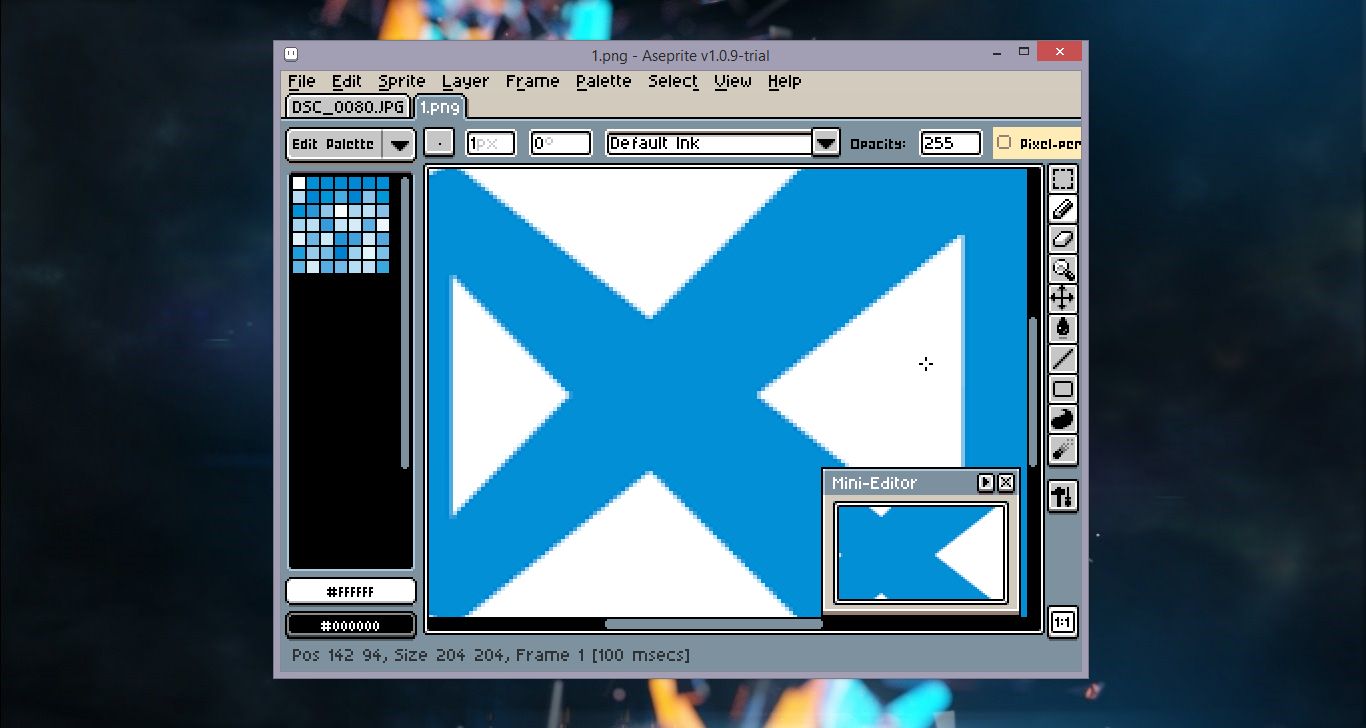Select the Blur tool in the toolbar
The height and width of the screenshot is (728, 1366).
click(x=1062, y=449)
